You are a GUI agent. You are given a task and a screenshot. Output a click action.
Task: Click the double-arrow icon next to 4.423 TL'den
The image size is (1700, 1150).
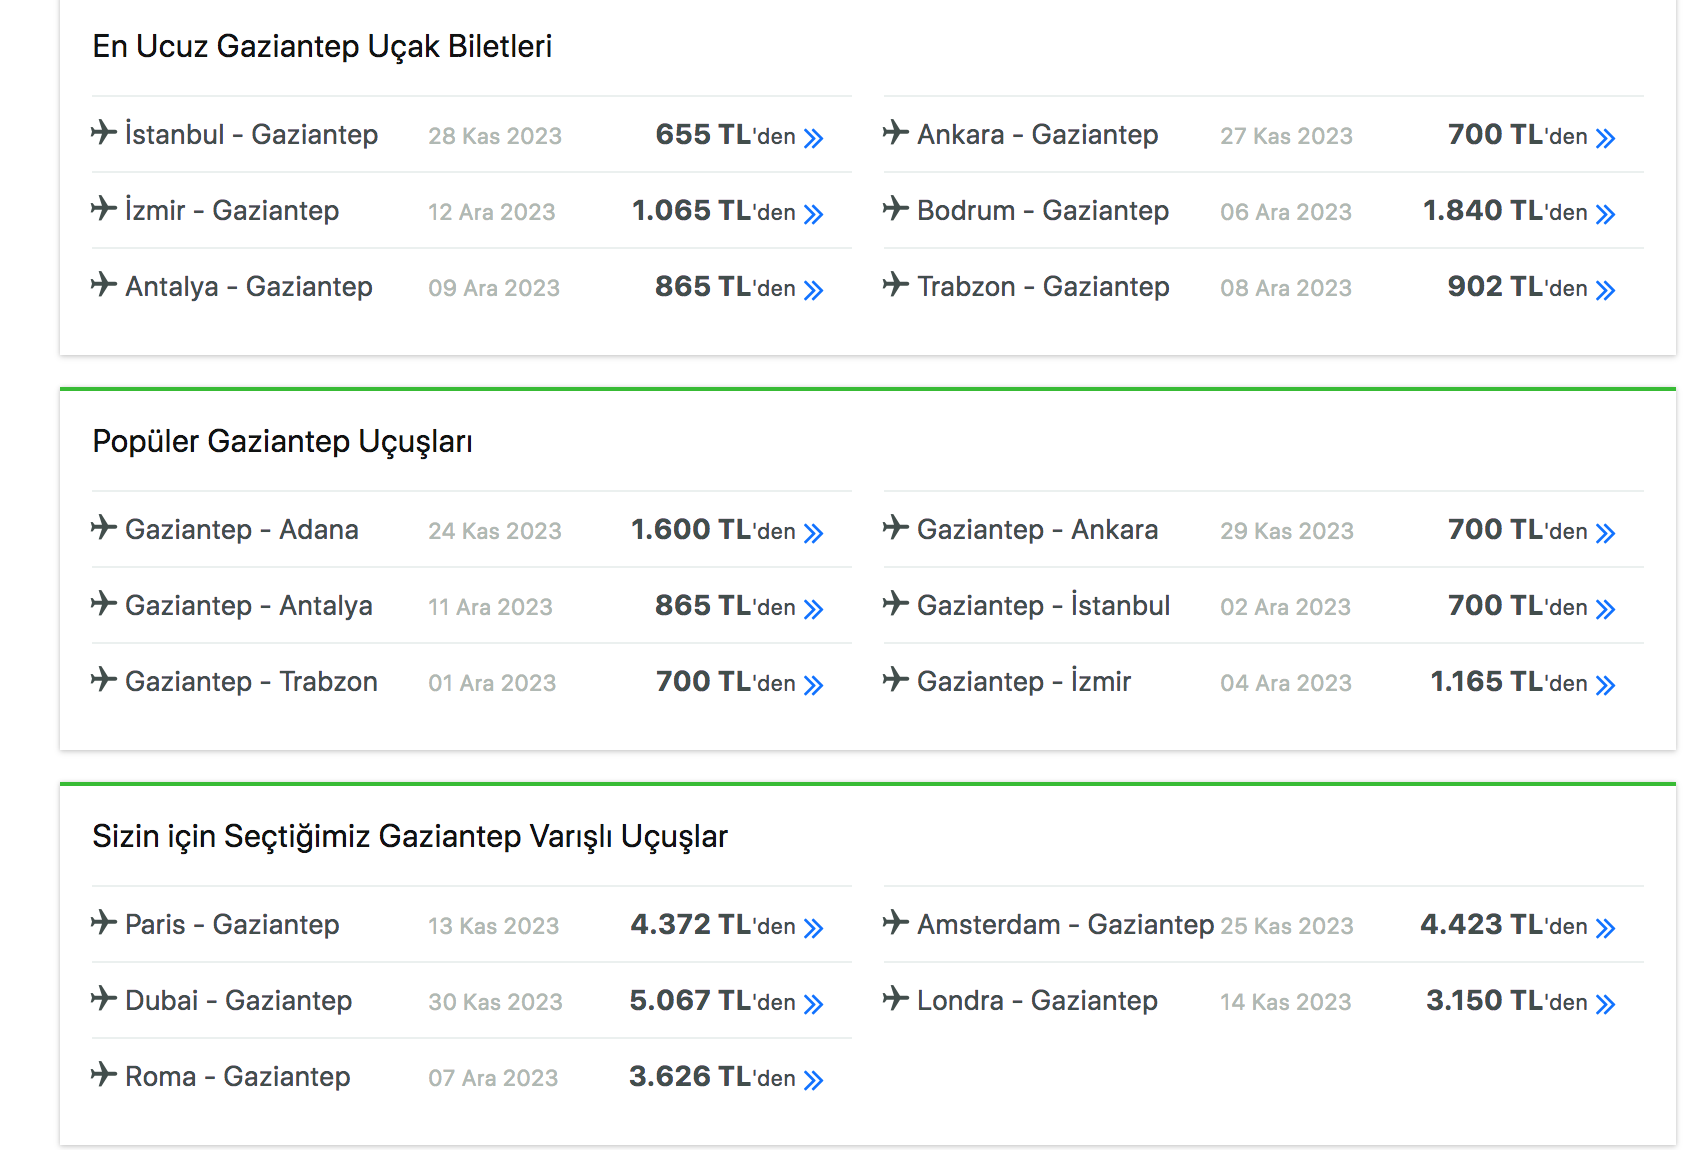click(1606, 928)
